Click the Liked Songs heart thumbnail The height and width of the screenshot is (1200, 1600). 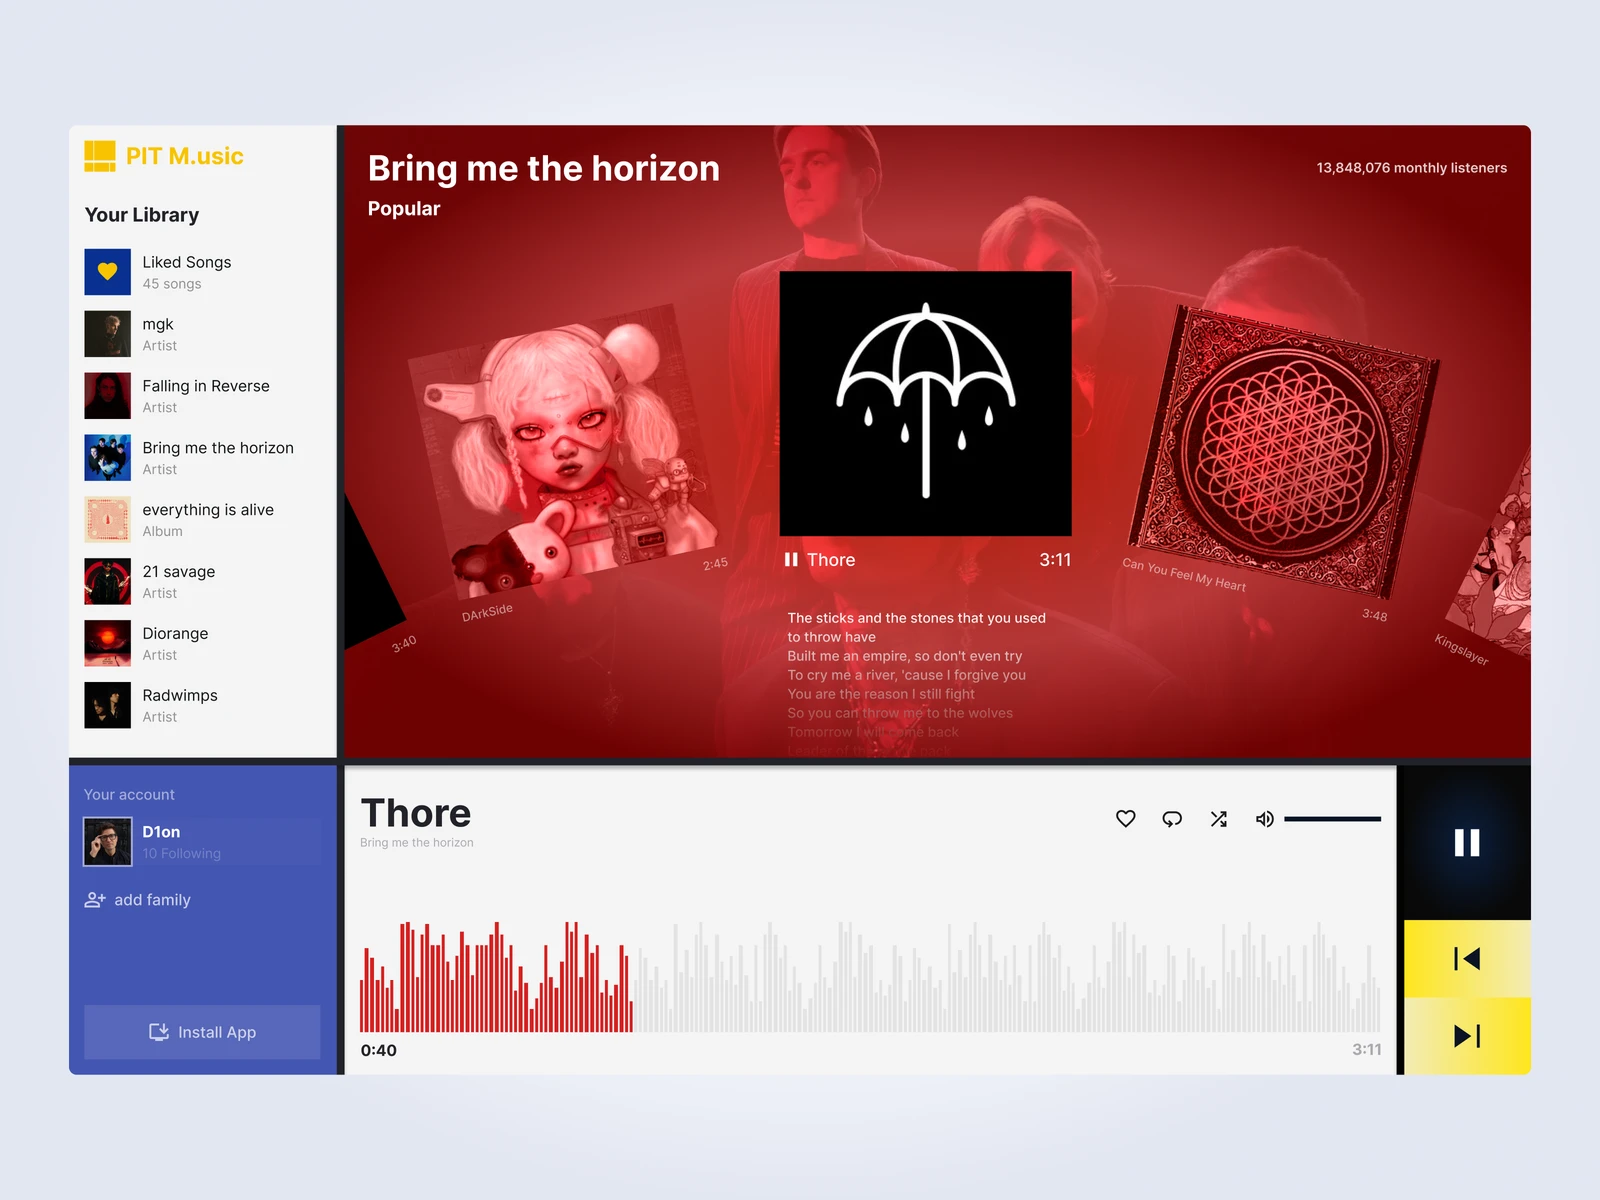click(x=108, y=272)
